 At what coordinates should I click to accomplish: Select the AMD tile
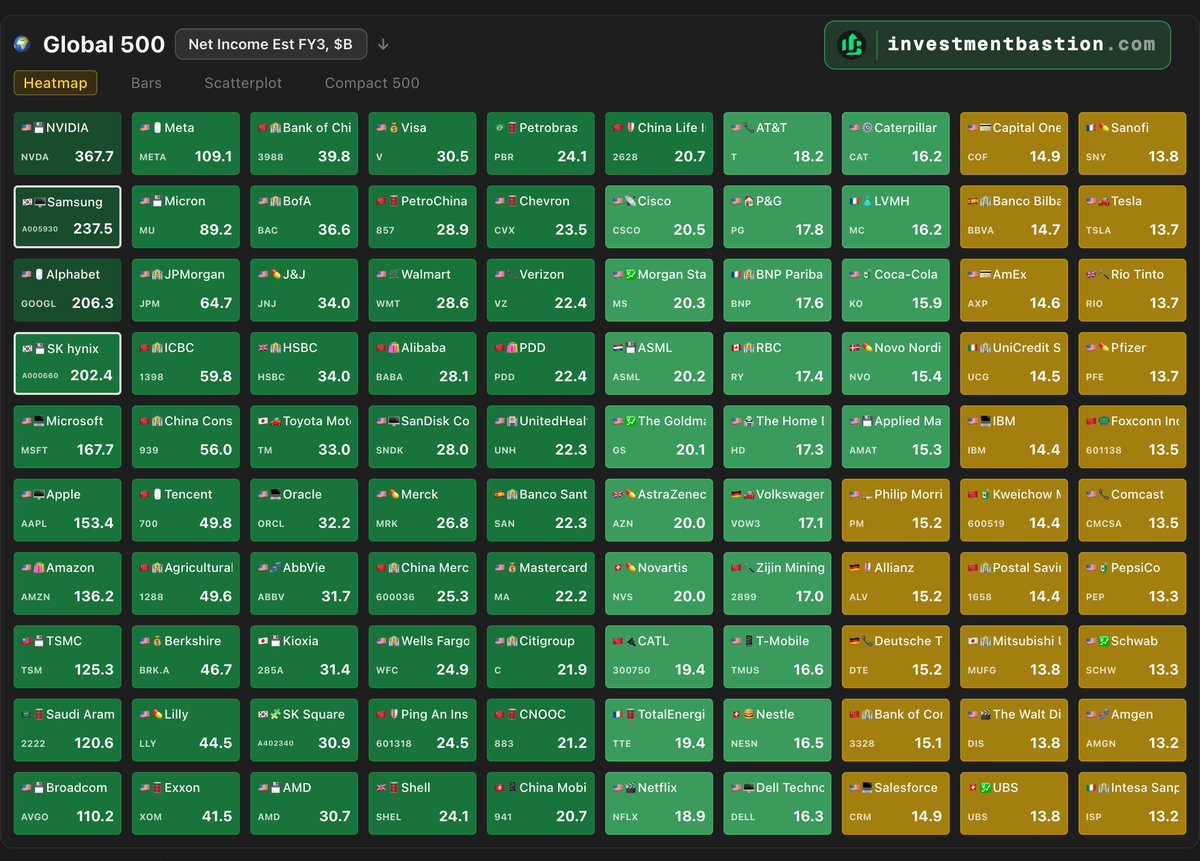[x=304, y=803]
